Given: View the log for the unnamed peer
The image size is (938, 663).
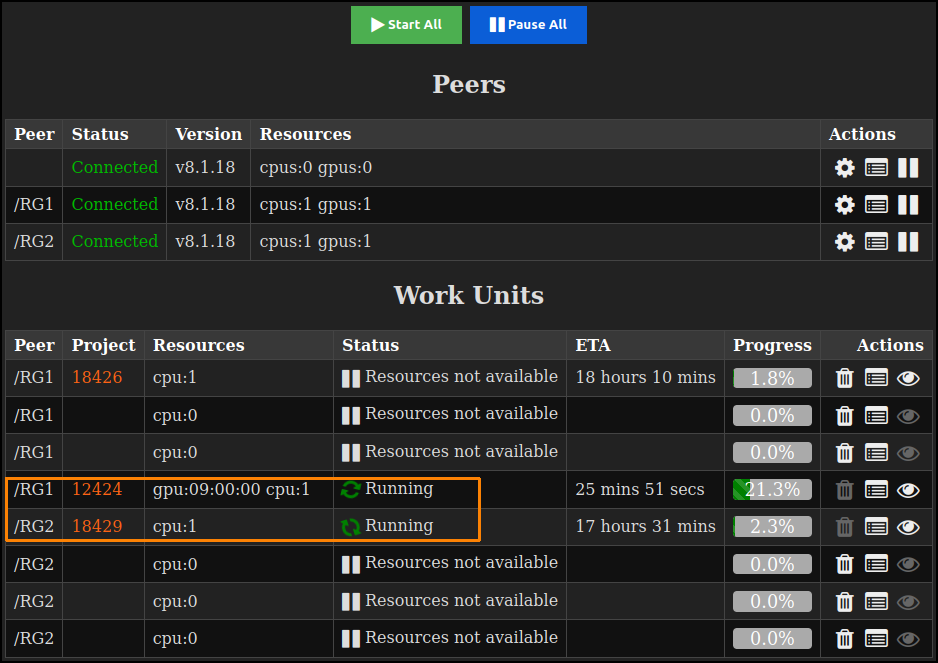Looking at the screenshot, I should coord(876,167).
